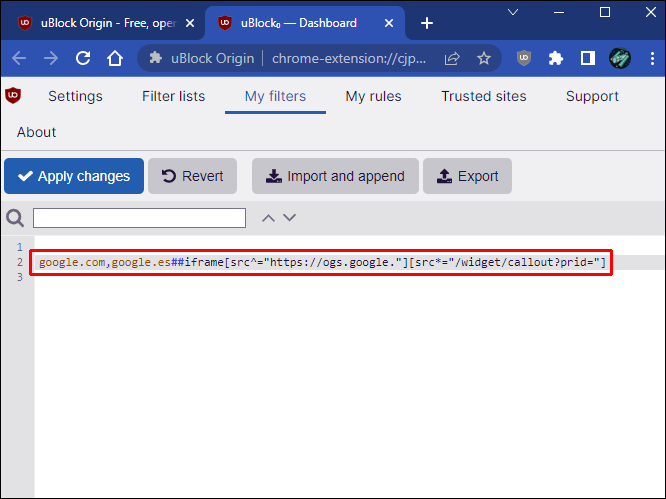Viewport: 666px width, 499px height.
Task: Focus the filter search input field
Action: (139, 218)
